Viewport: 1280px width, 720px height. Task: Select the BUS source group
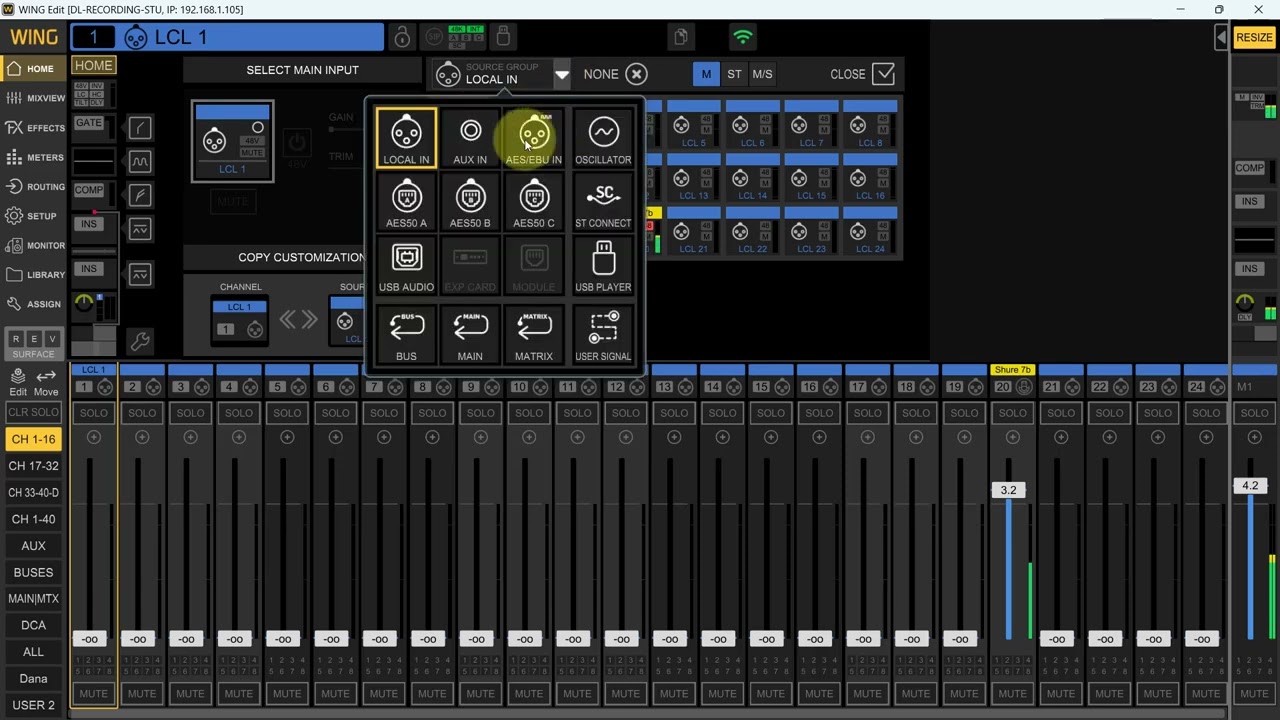pos(406,335)
